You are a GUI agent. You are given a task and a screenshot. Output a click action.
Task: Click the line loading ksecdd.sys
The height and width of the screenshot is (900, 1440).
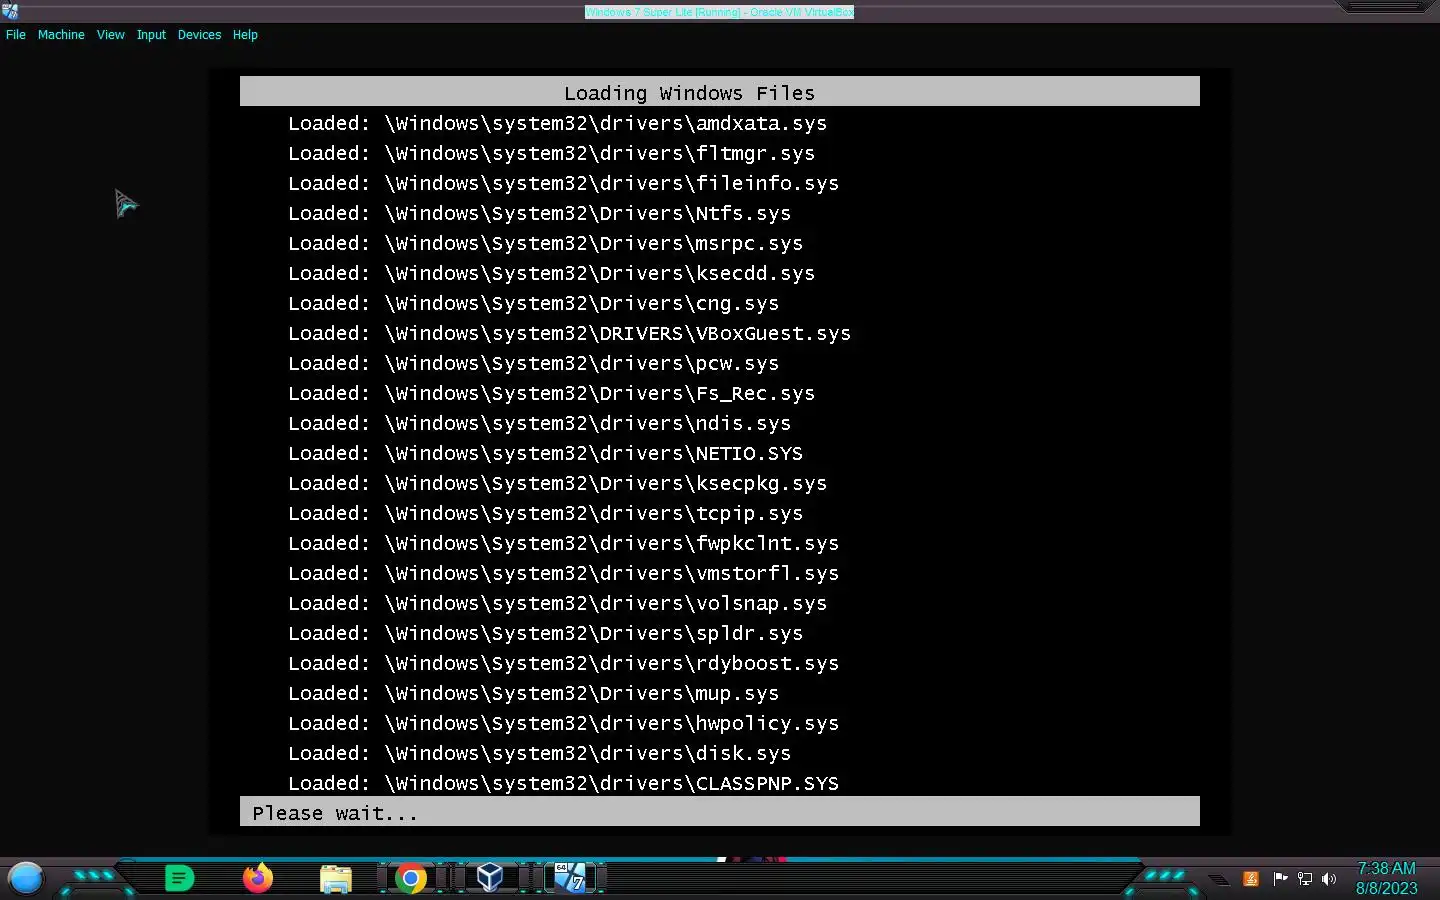[x=551, y=273]
